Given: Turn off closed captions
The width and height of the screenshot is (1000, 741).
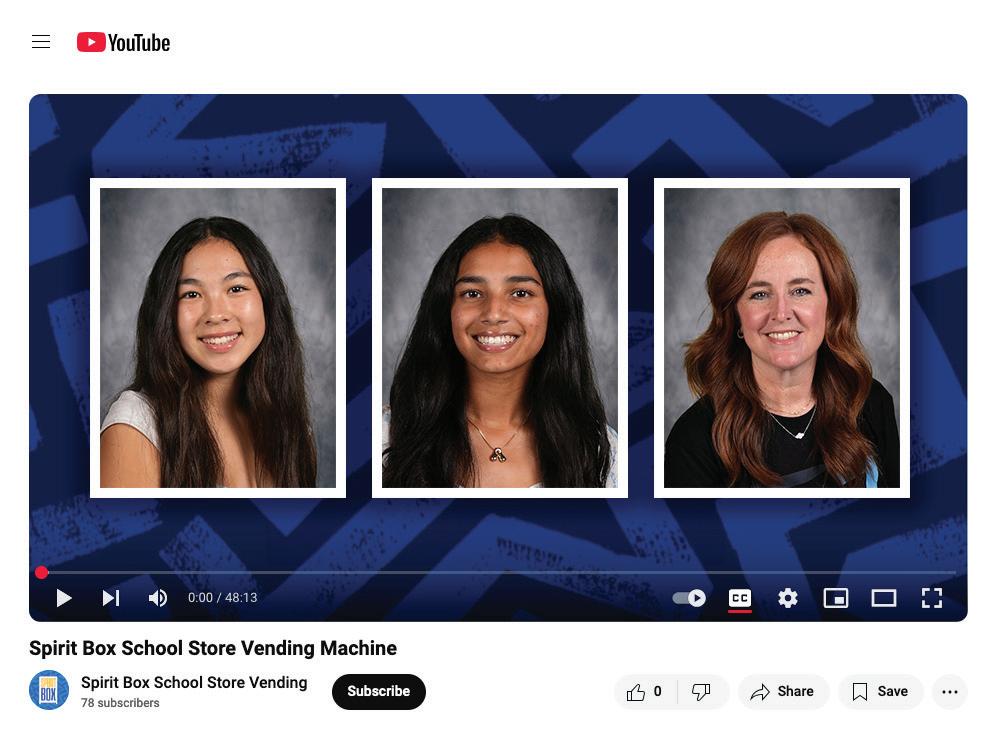Looking at the screenshot, I should pos(740,598).
